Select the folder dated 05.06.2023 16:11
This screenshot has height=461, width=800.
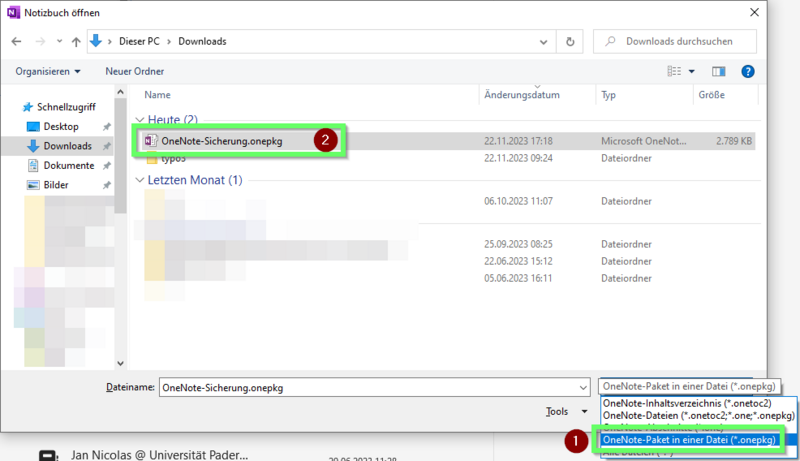[444, 278]
